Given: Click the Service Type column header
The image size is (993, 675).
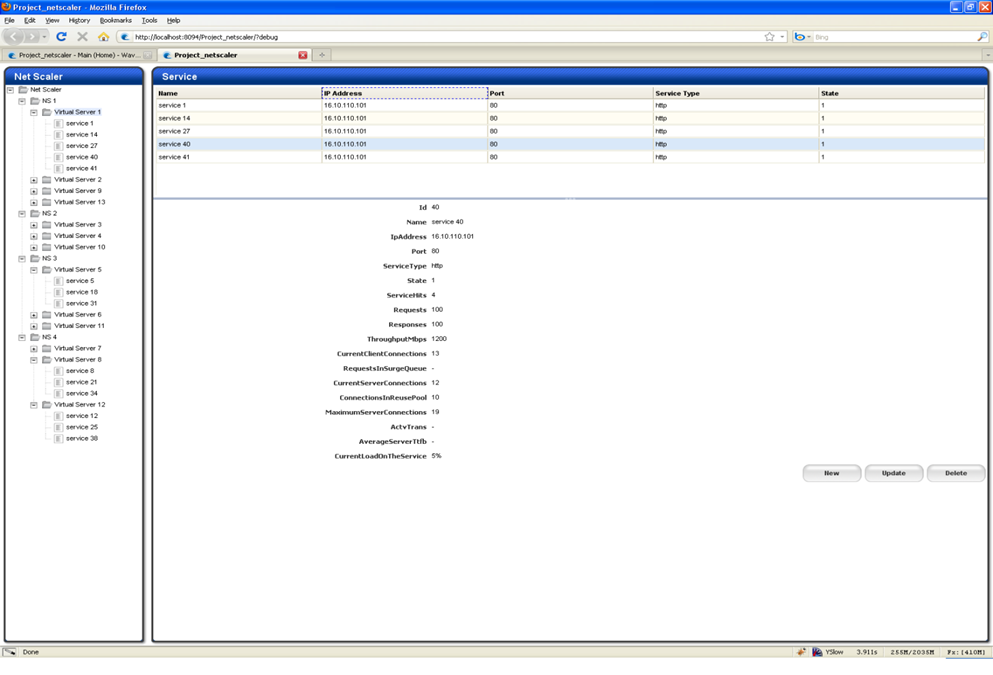Looking at the screenshot, I should coord(677,93).
